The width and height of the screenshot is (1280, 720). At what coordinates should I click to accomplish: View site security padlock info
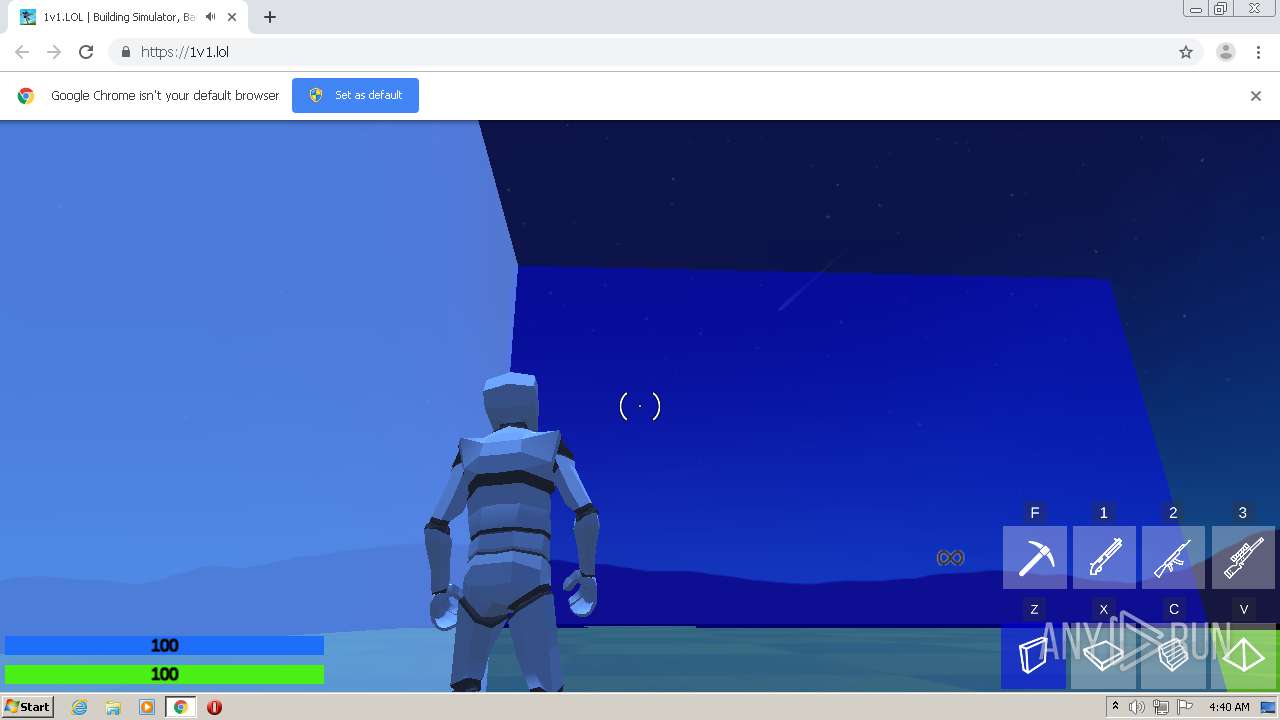point(125,52)
